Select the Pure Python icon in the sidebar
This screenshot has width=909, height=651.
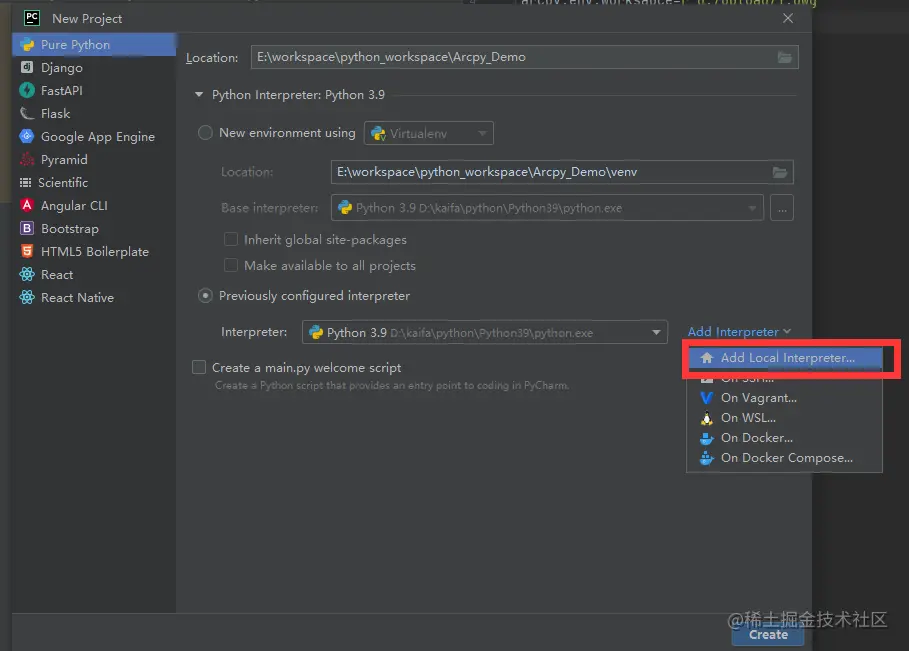[27, 45]
